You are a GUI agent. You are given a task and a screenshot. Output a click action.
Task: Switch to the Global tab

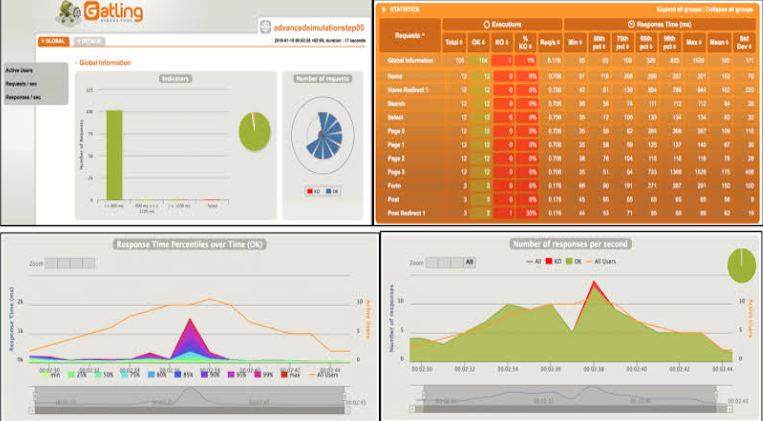coord(53,41)
